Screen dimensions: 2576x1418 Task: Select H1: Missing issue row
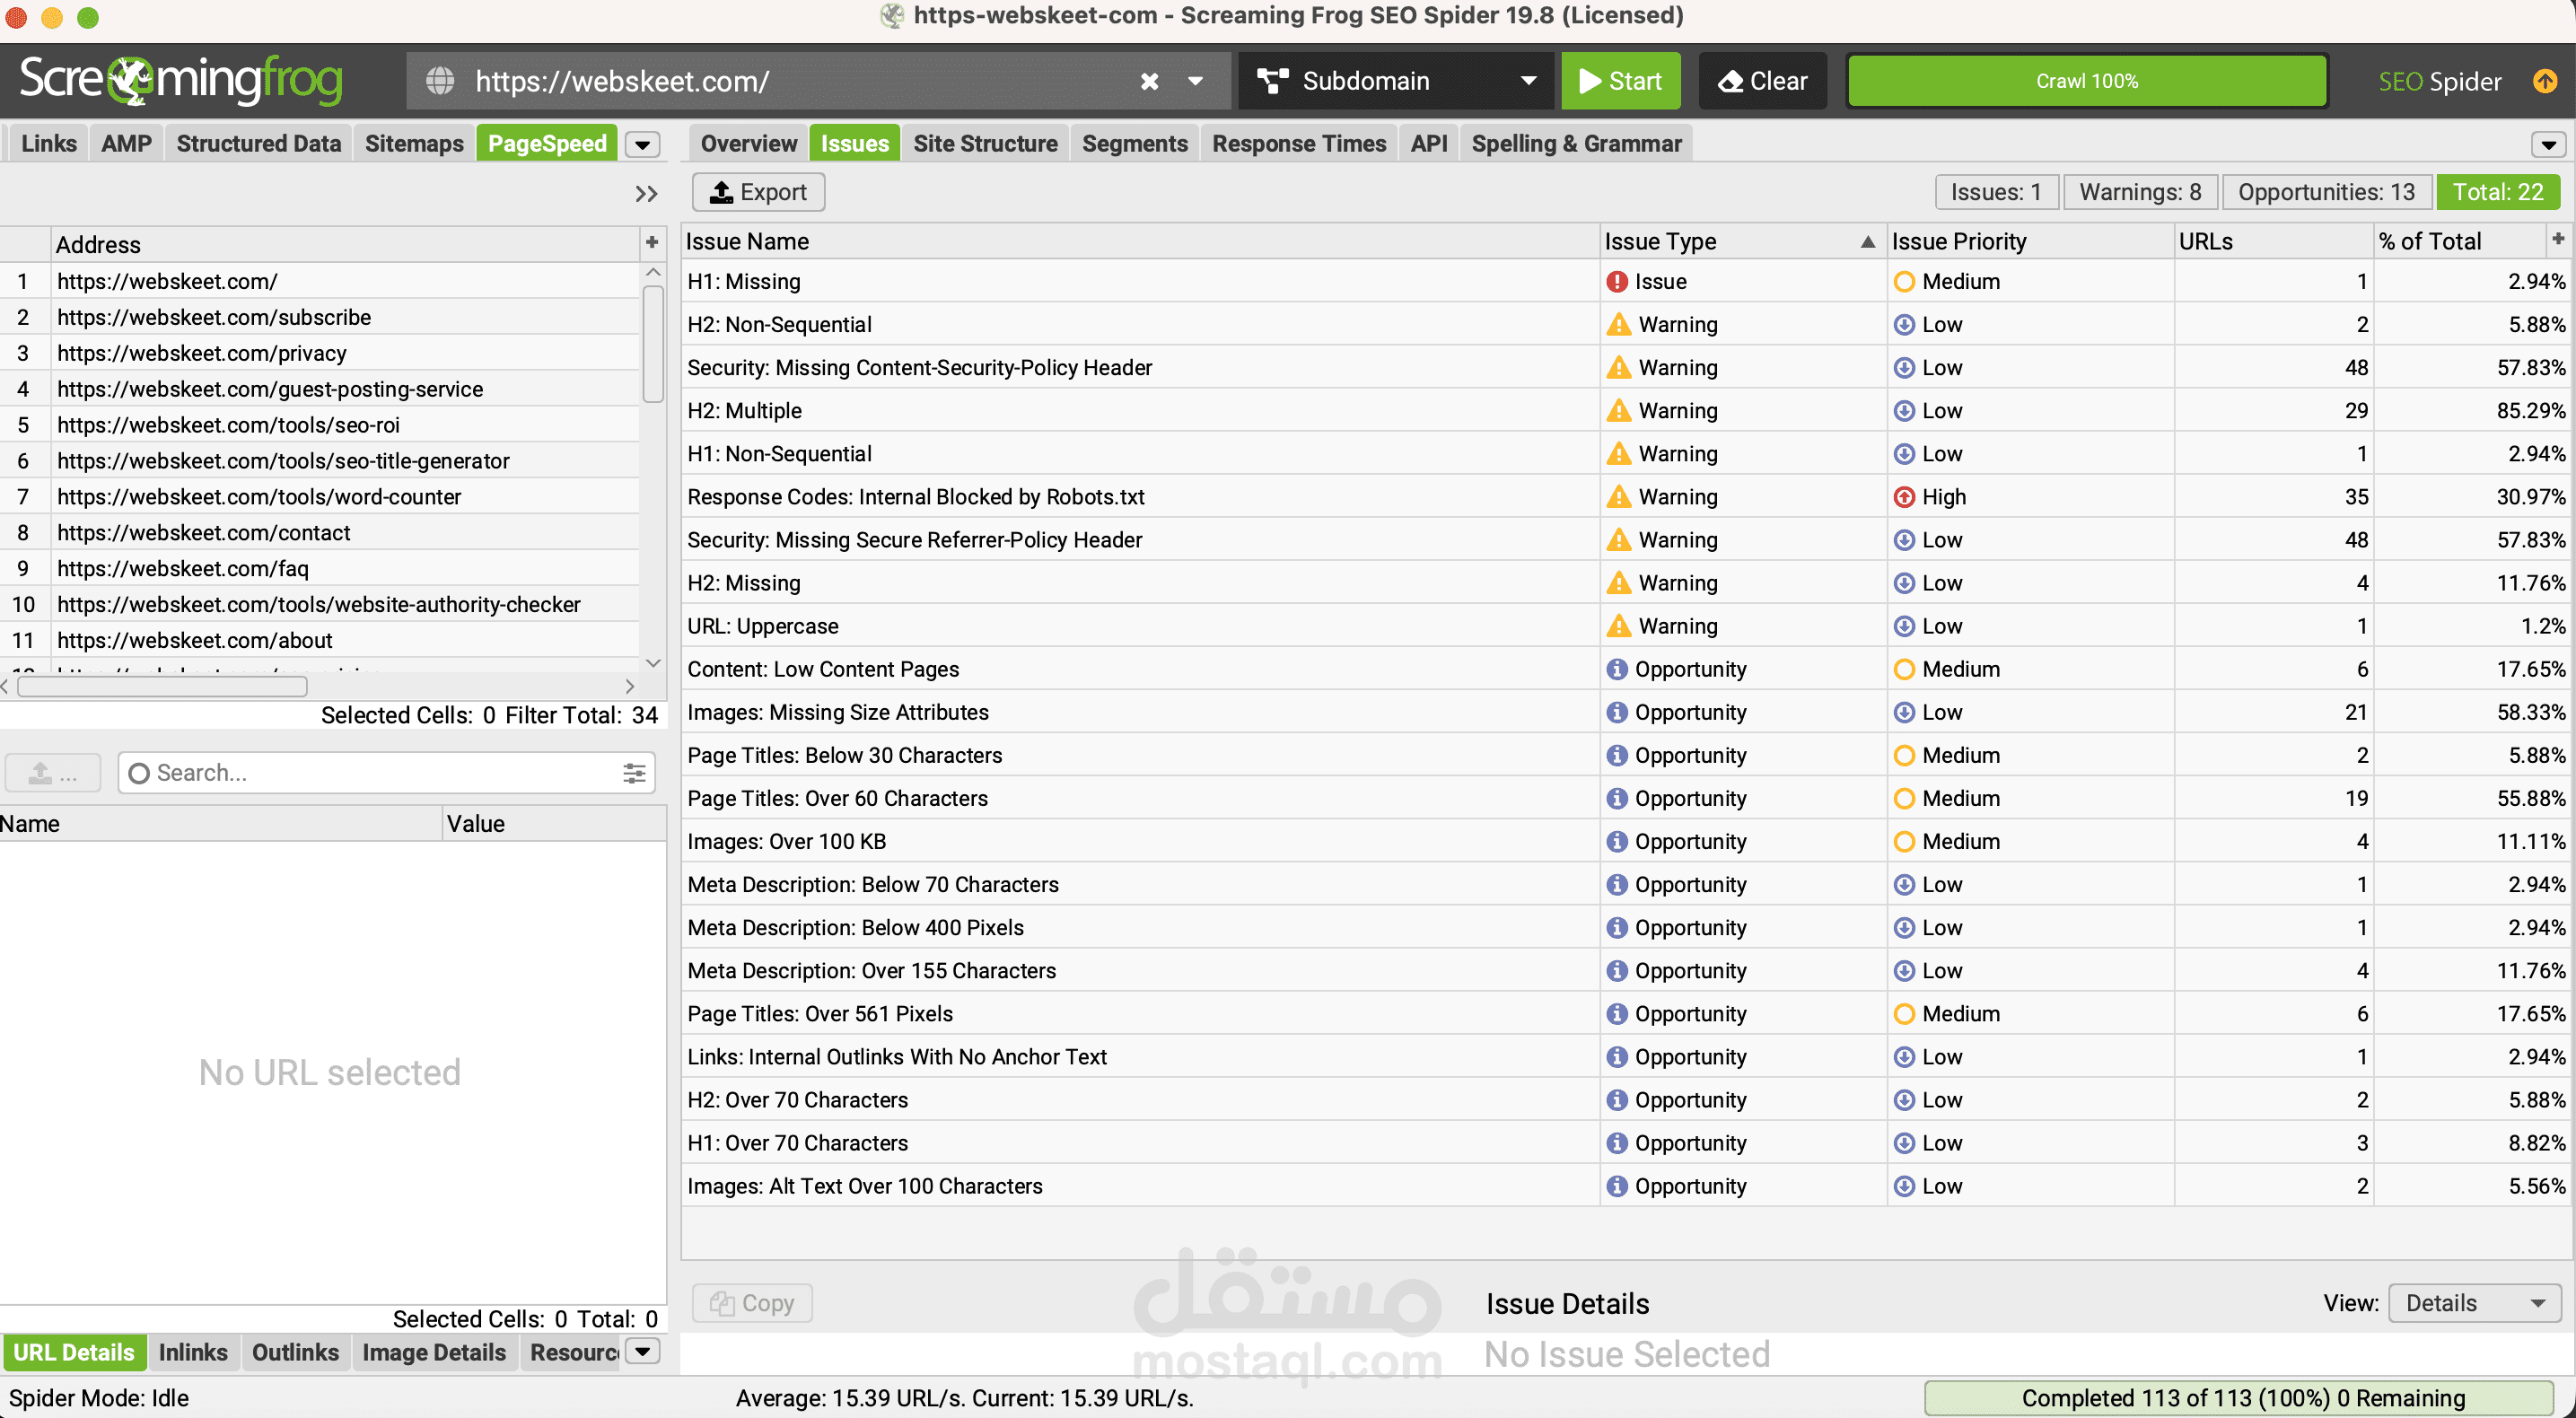click(x=1626, y=282)
